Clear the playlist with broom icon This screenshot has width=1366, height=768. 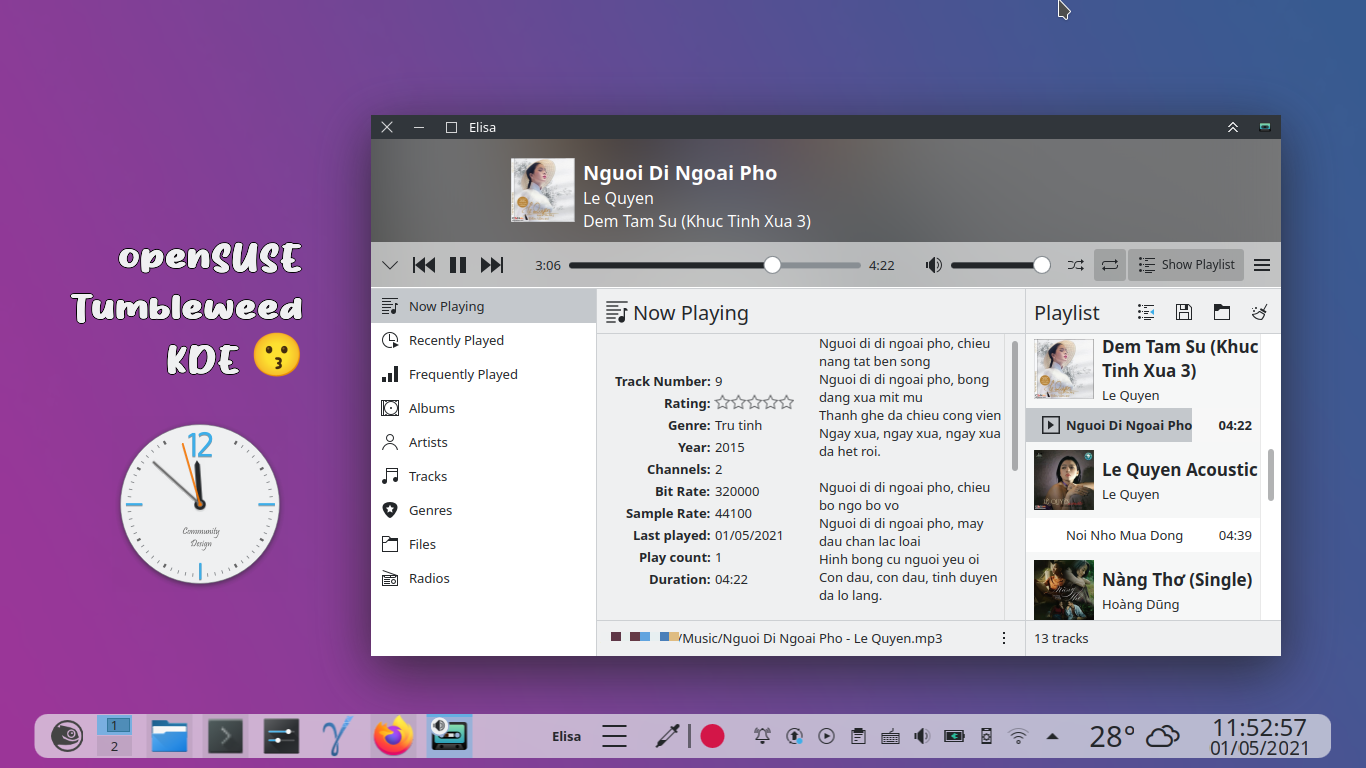pyautogui.click(x=1259, y=312)
